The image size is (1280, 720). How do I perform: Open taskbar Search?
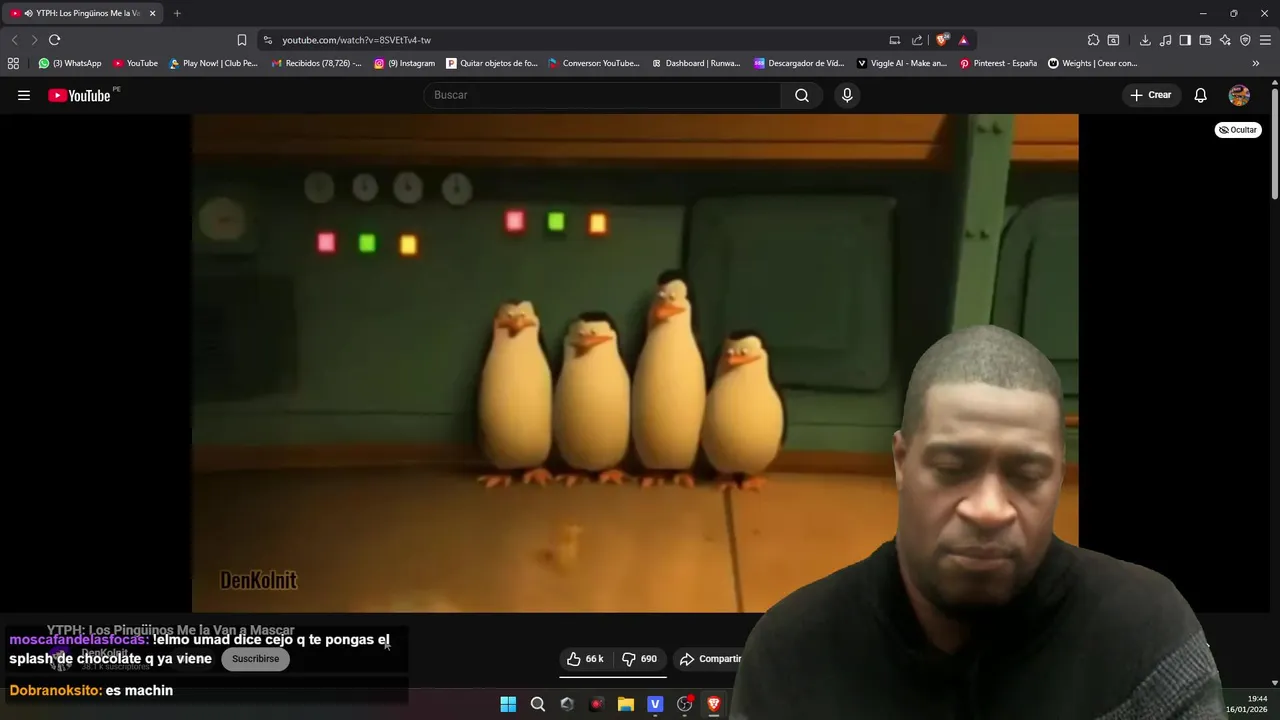pyautogui.click(x=538, y=704)
